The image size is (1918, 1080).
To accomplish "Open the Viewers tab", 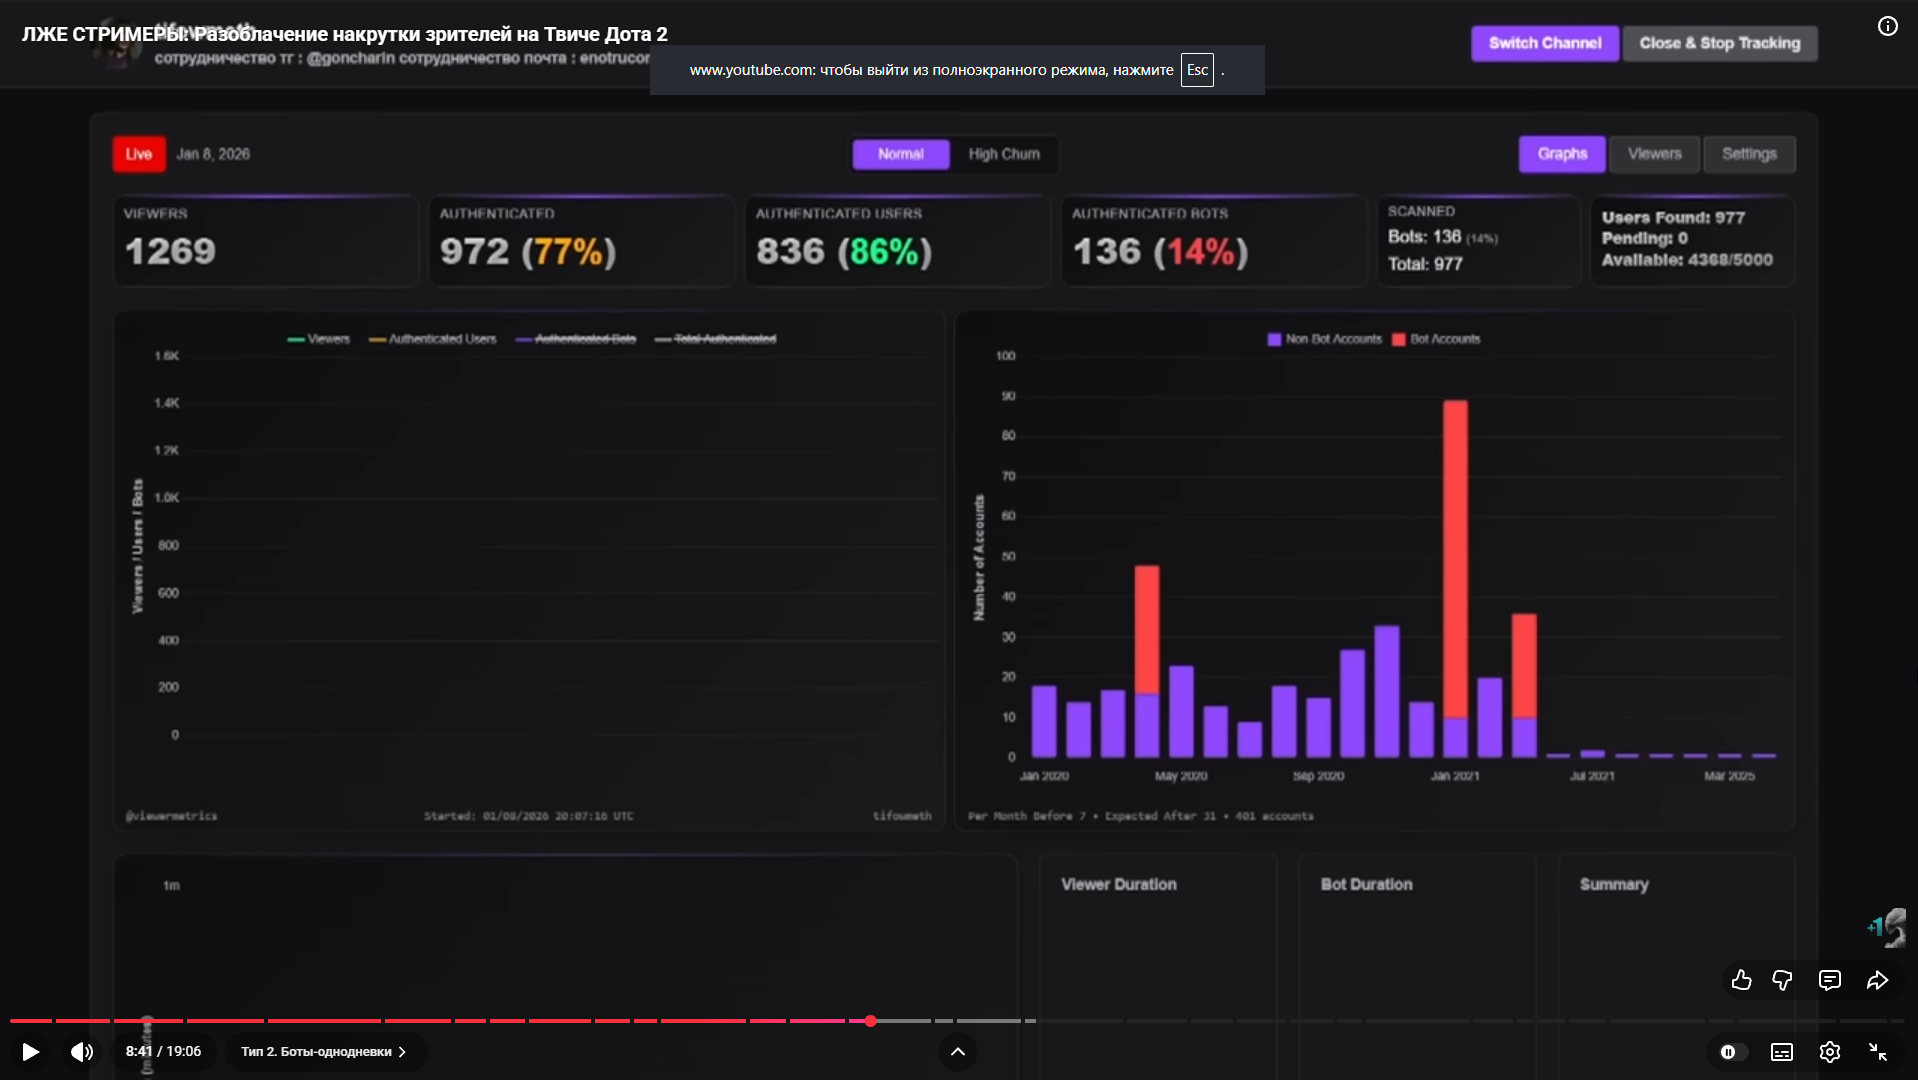I will [1654, 154].
